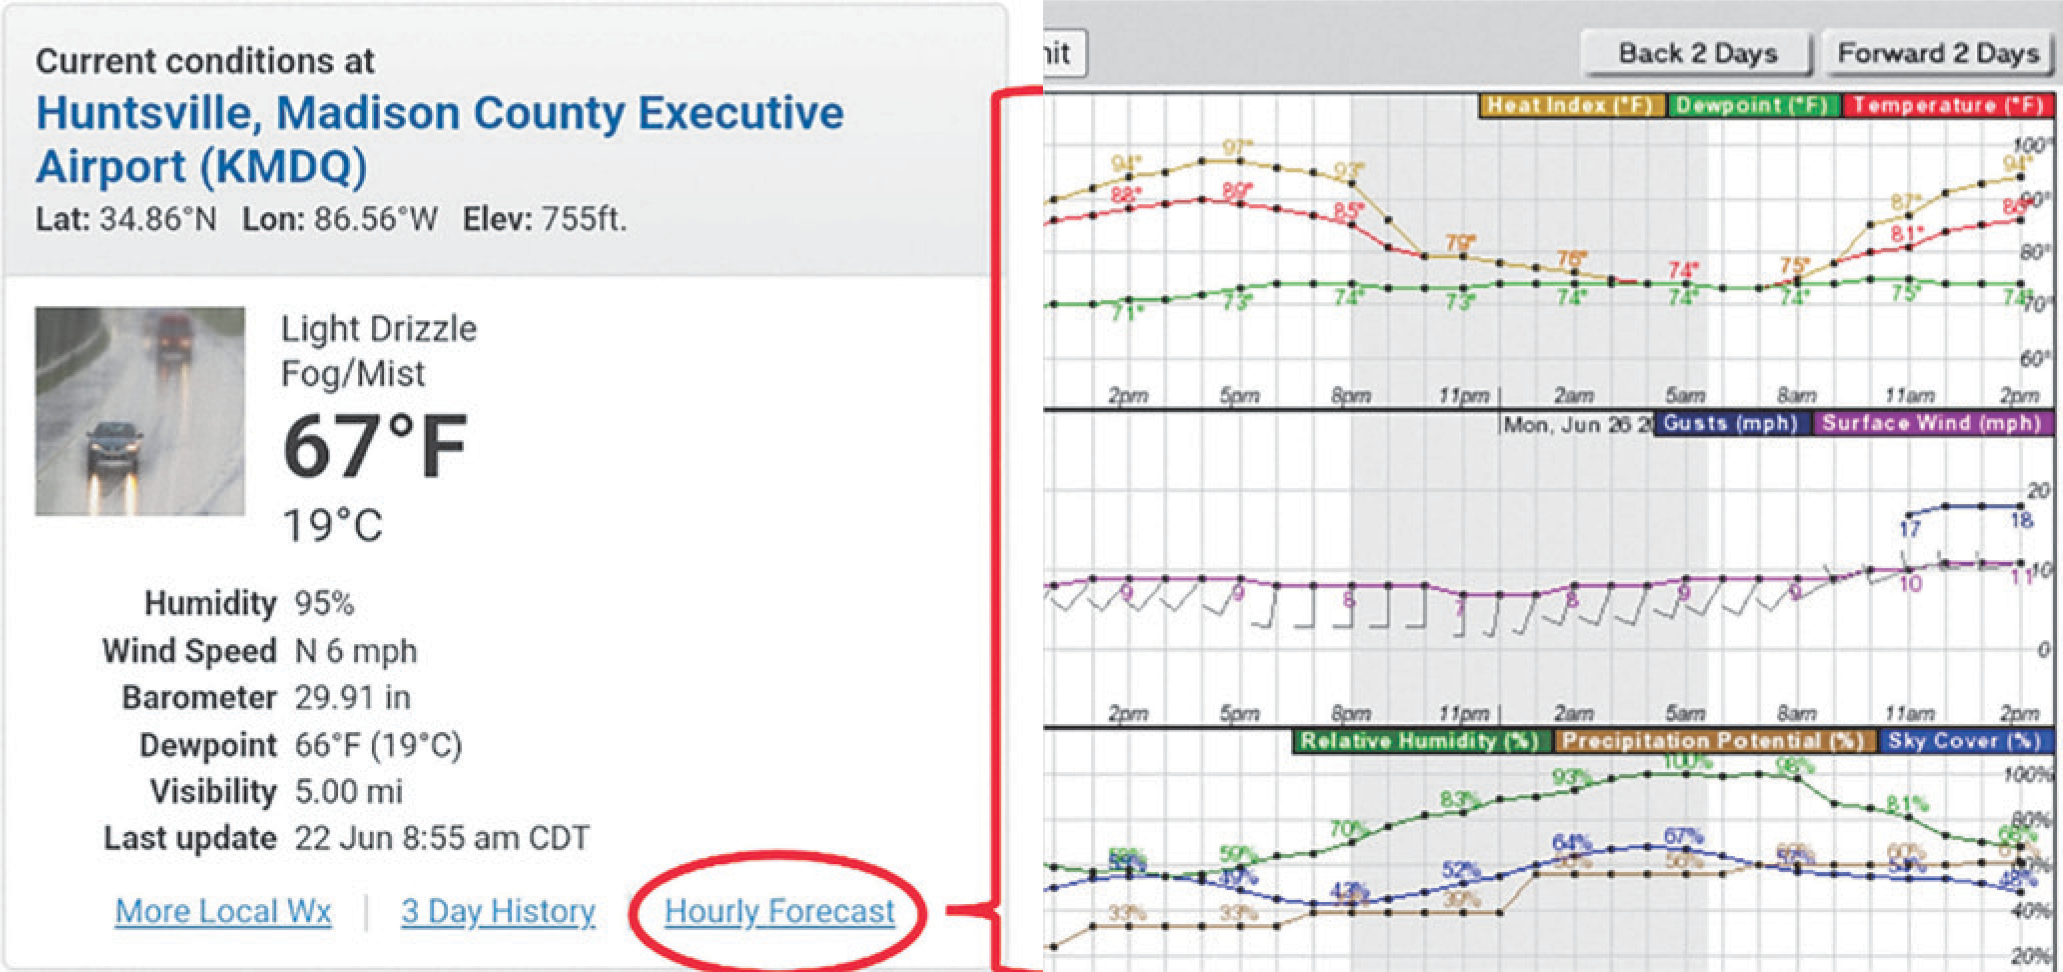Click Forward 2 Days button
Image resolution: width=2063 pixels, height=972 pixels.
point(1937,53)
